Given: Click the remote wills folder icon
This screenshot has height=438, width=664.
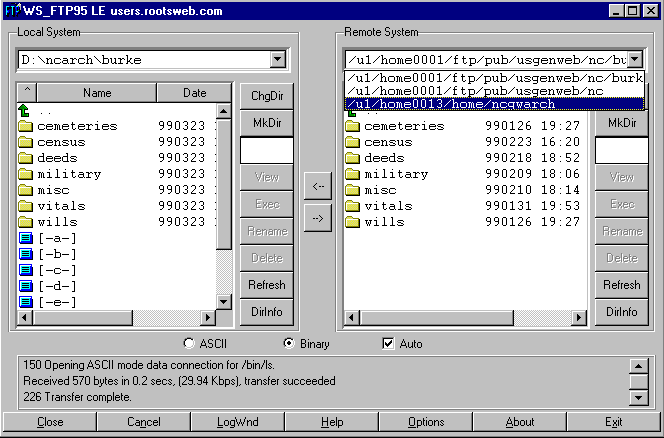Looking at the screenshot, I should tap(353, 222).
